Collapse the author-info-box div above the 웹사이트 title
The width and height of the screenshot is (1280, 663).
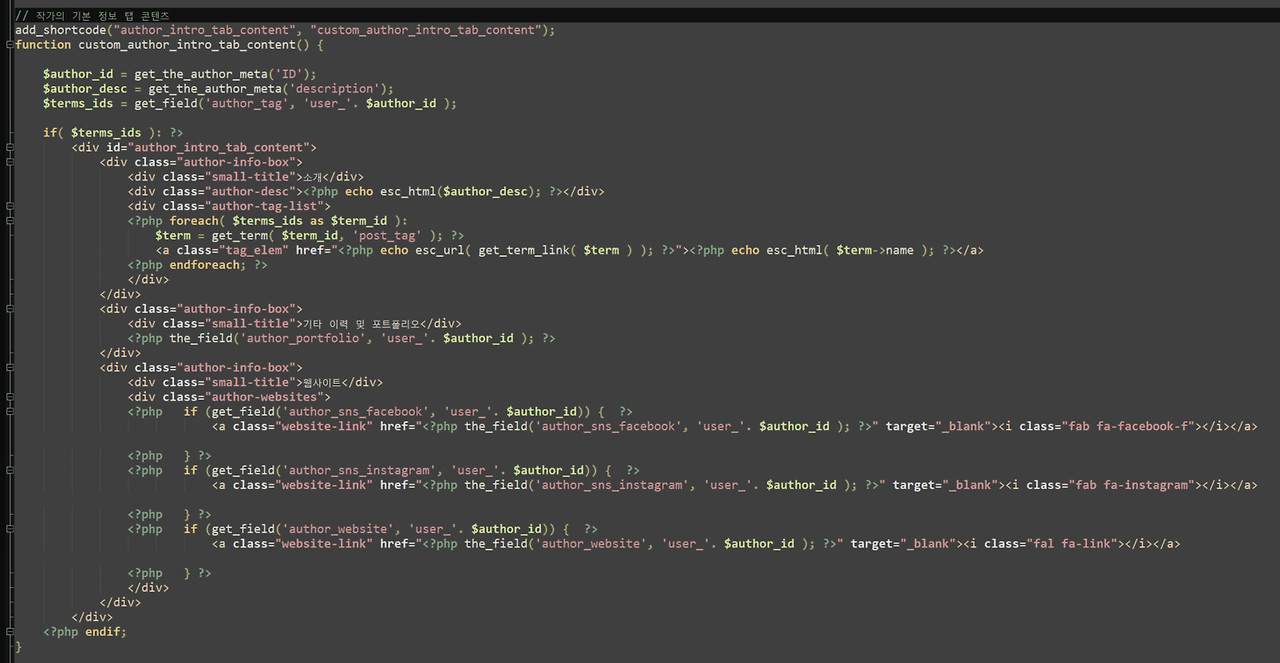8,368
